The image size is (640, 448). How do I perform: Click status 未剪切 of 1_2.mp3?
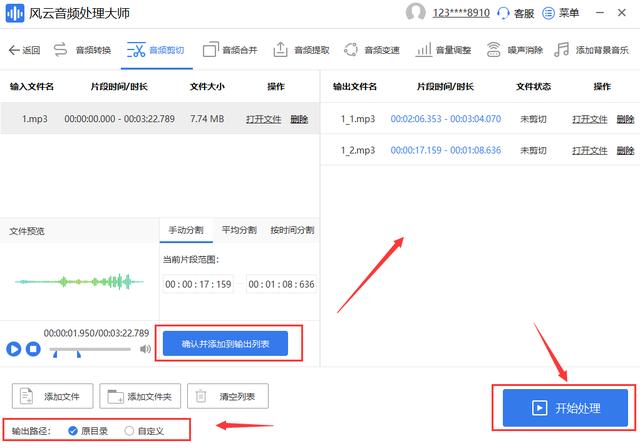tap(533, 151)
